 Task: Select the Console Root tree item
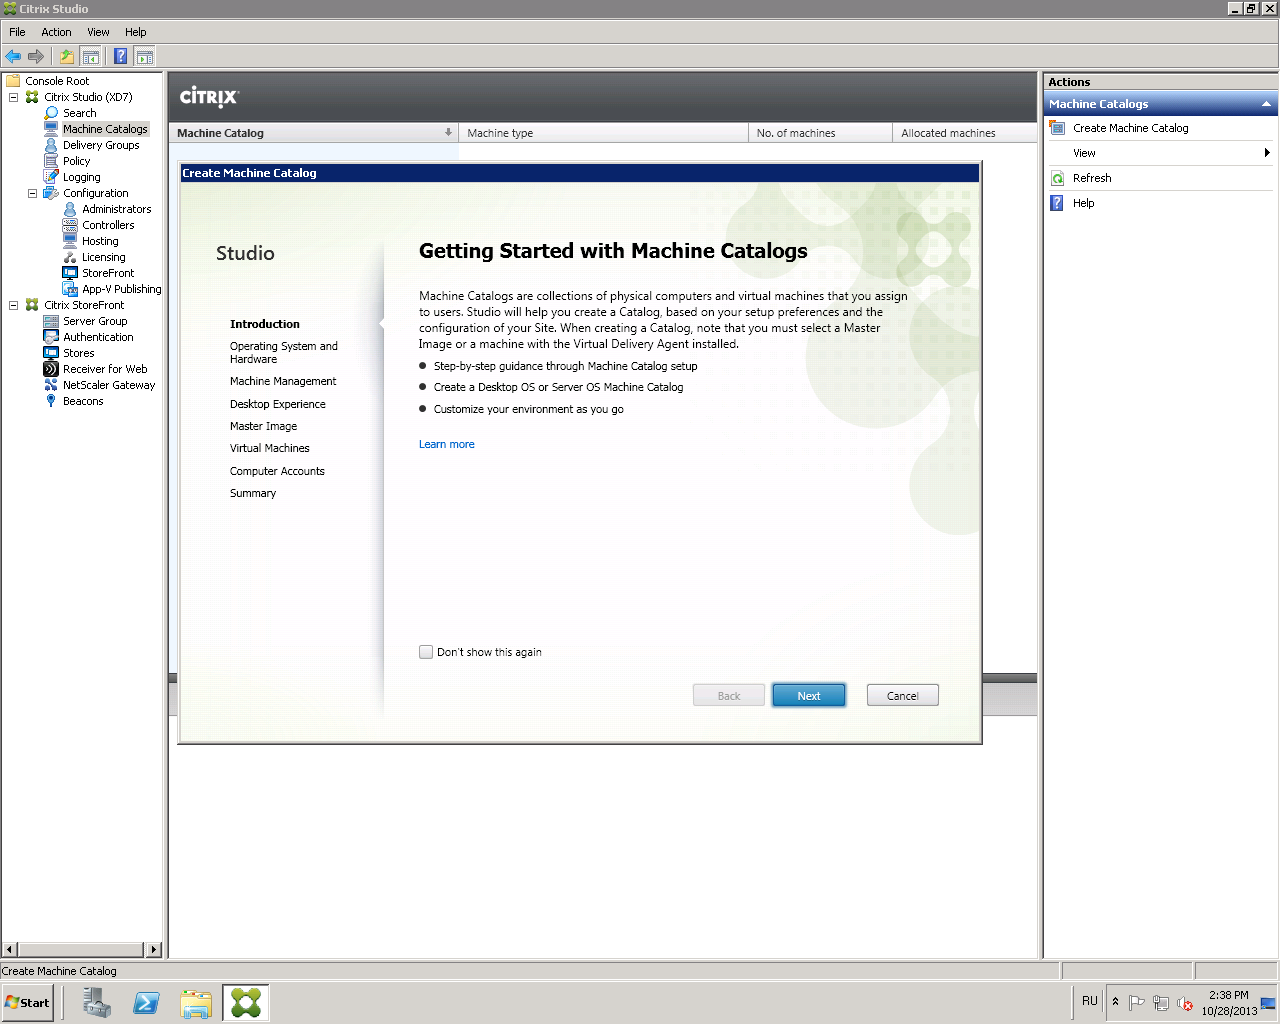tap(57, 81)
